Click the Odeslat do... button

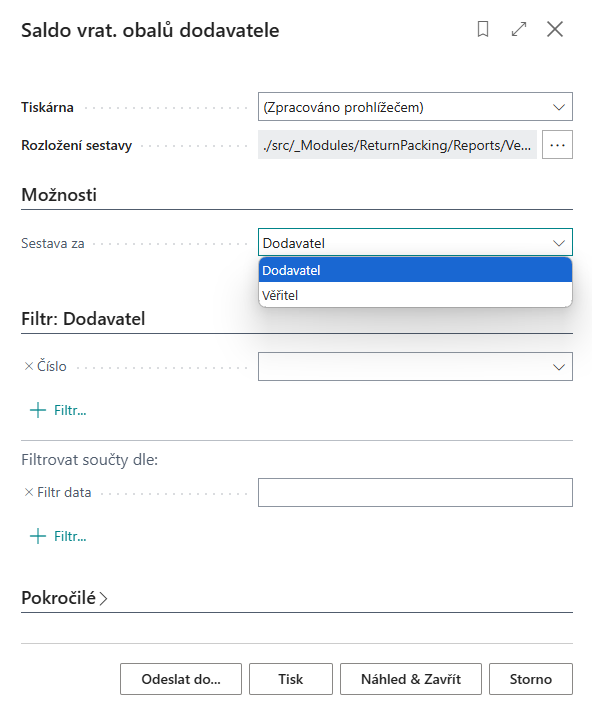click(181, 679)
